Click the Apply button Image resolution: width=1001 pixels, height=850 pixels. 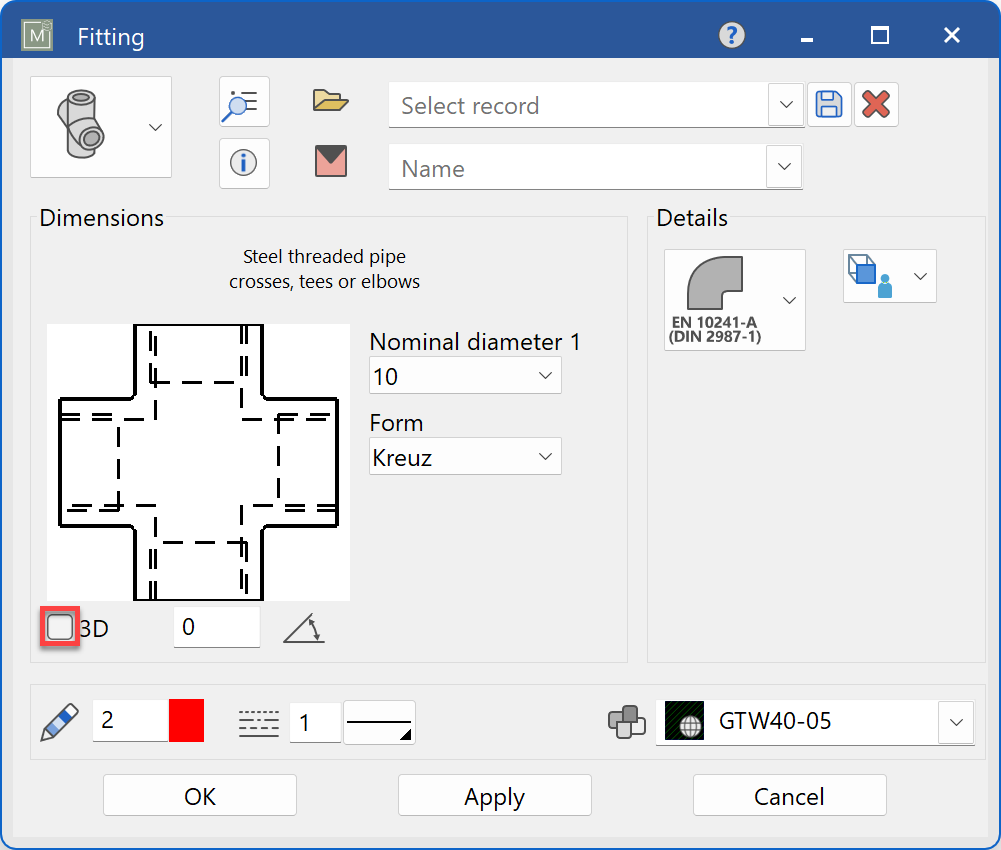click(494, 795)
